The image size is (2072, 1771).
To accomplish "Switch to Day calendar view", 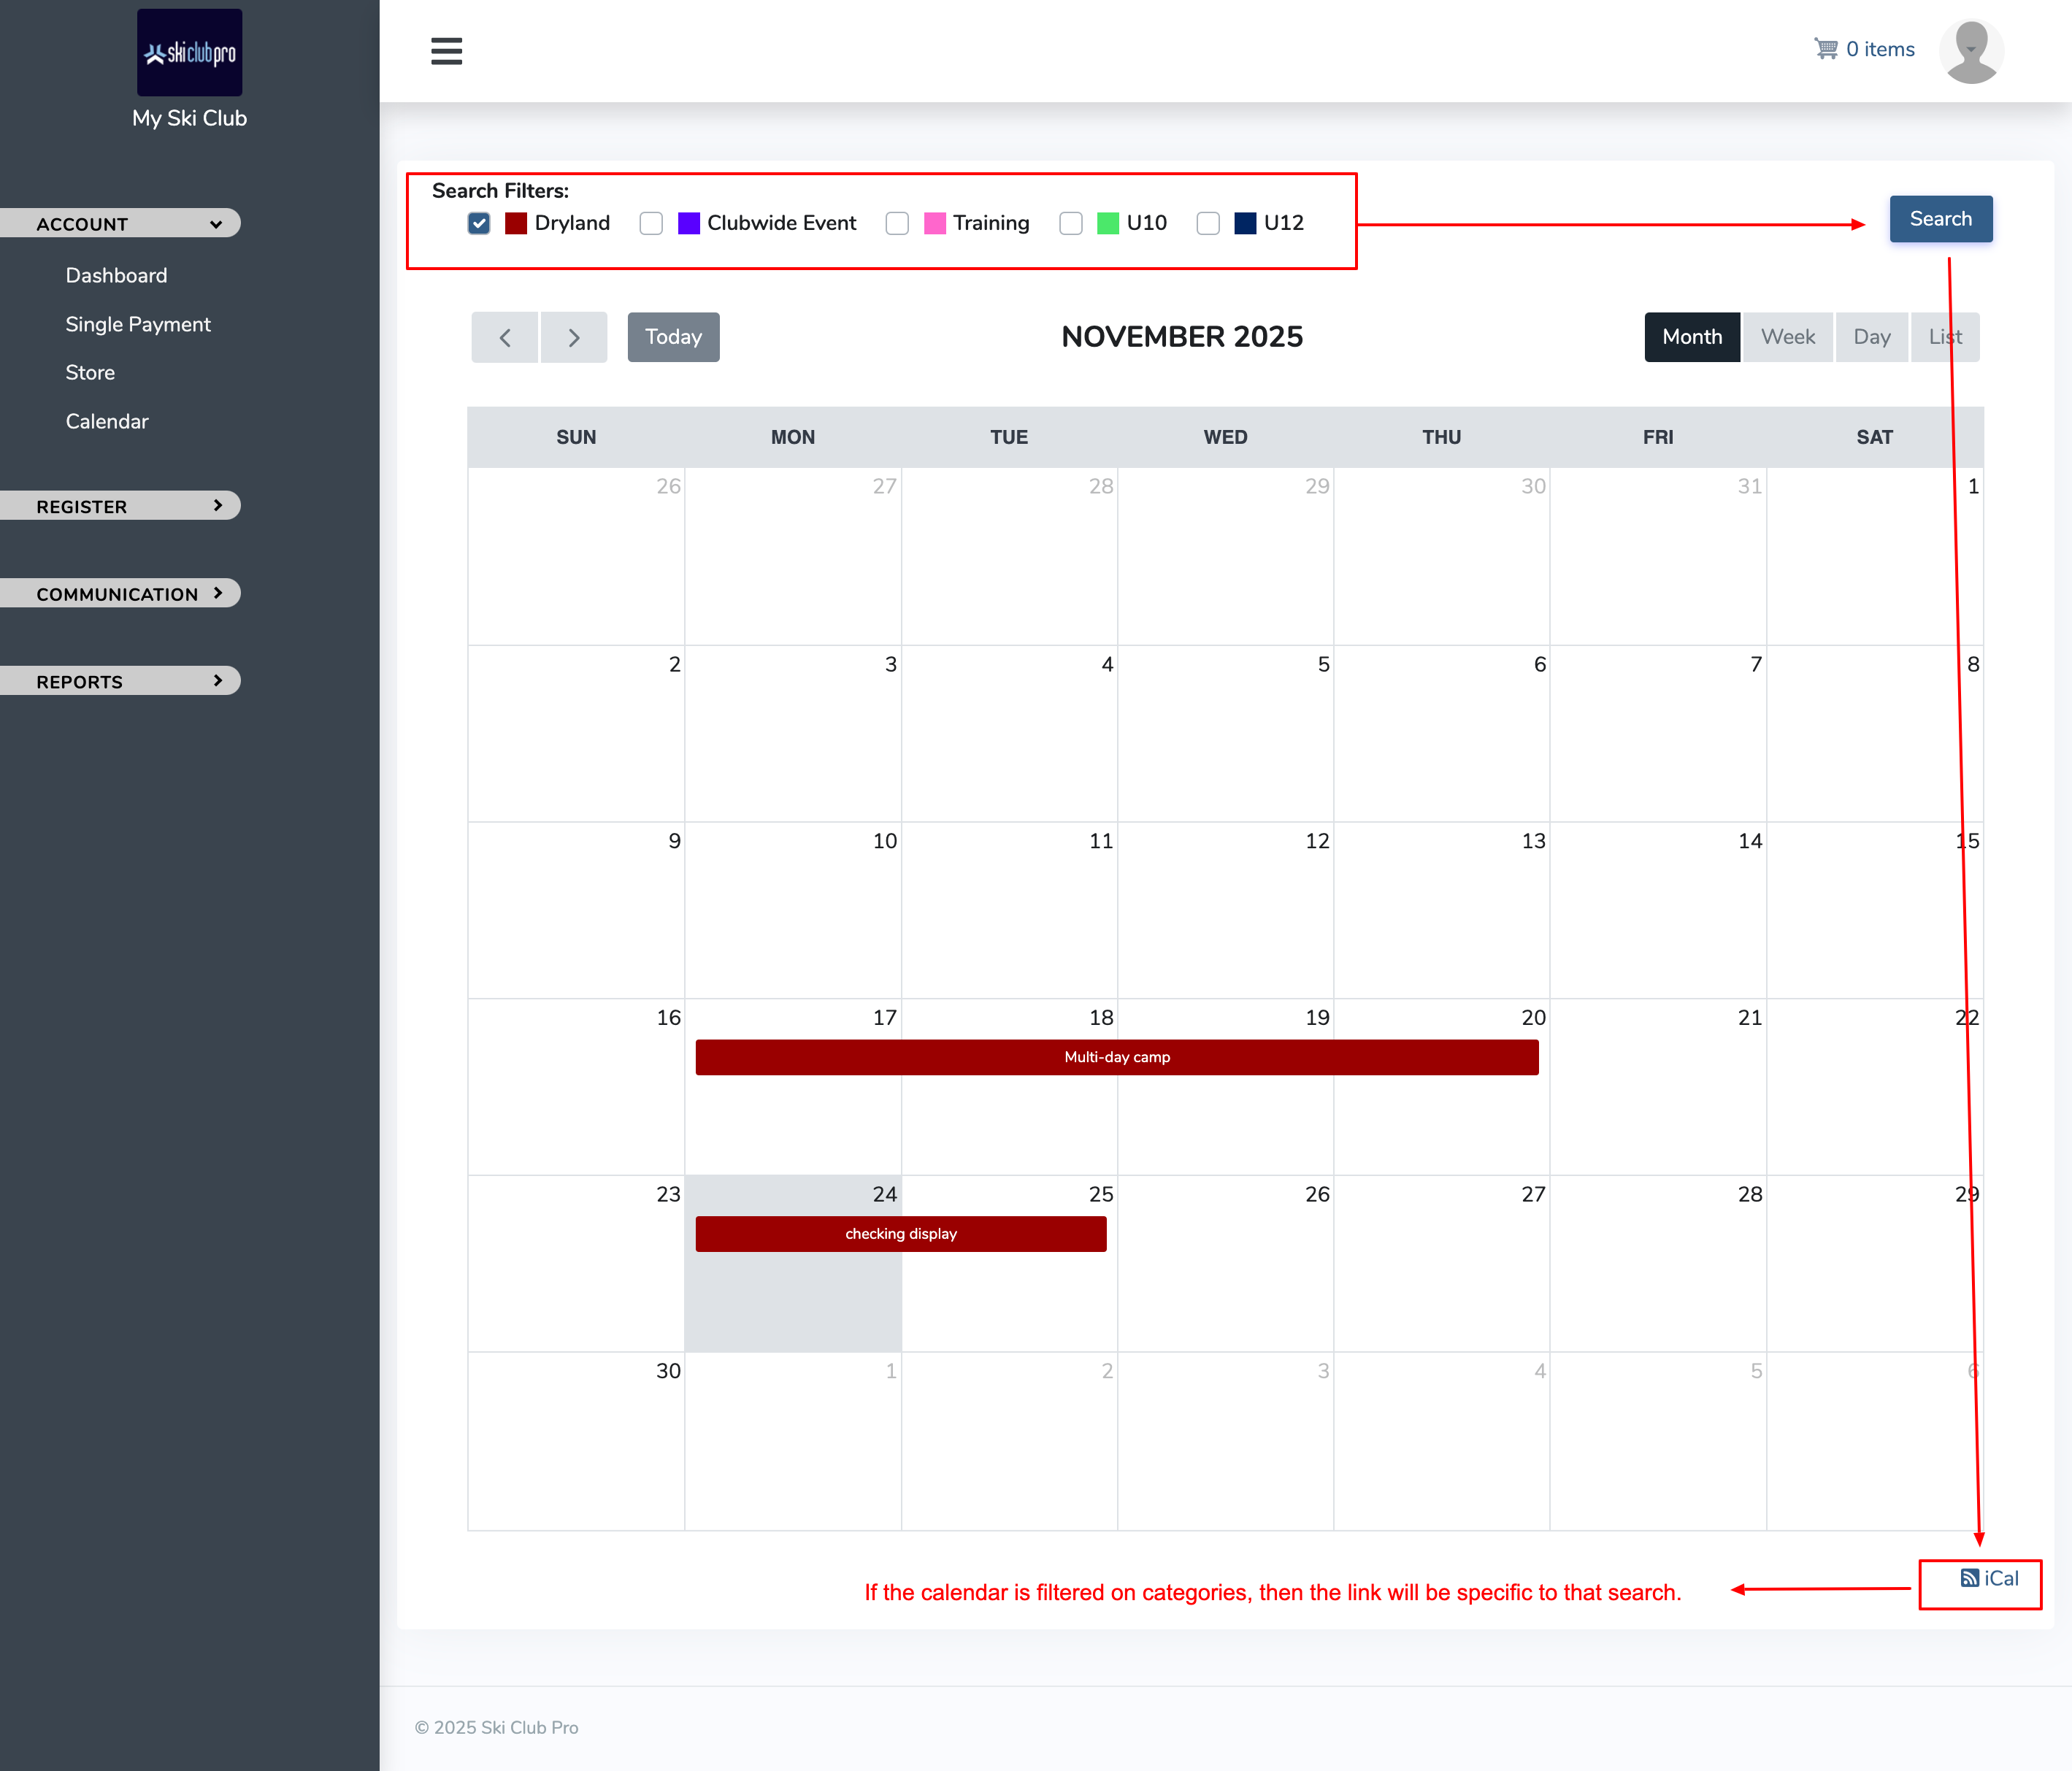I will tap(1871, 337).
